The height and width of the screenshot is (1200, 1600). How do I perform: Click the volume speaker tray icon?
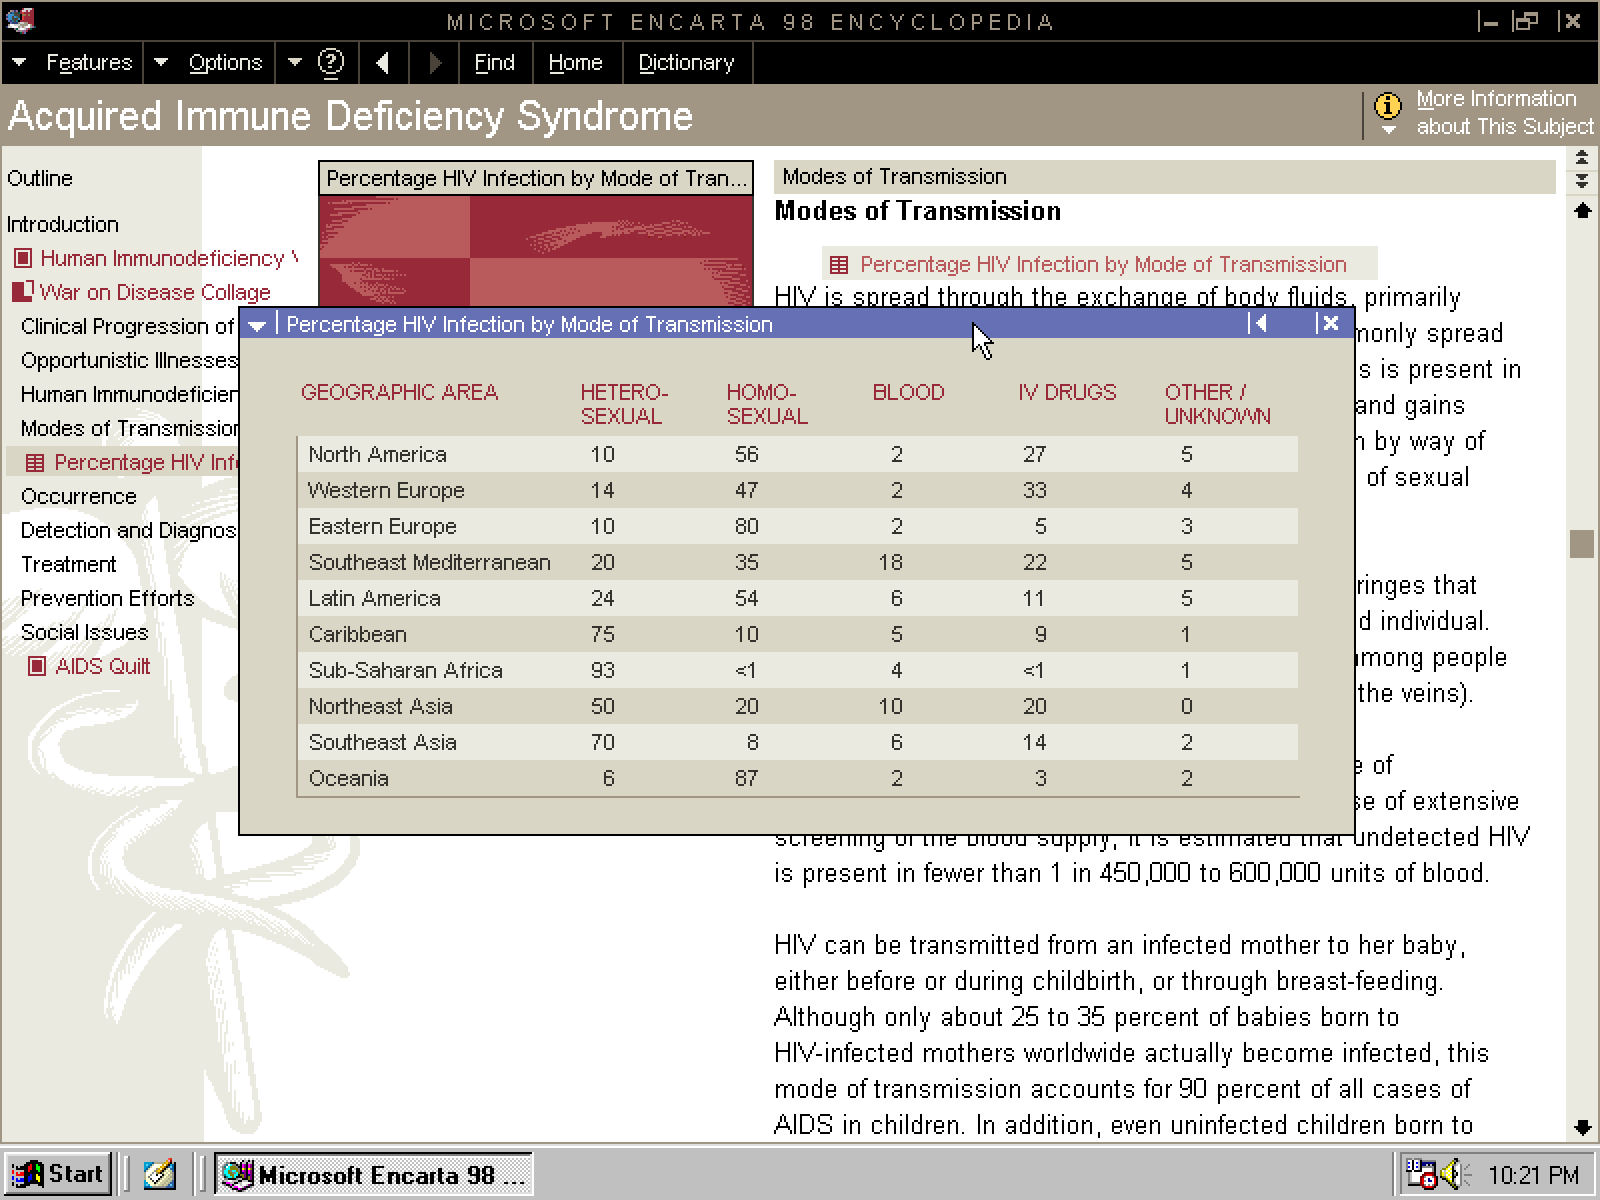[x=1452, y=1173]
